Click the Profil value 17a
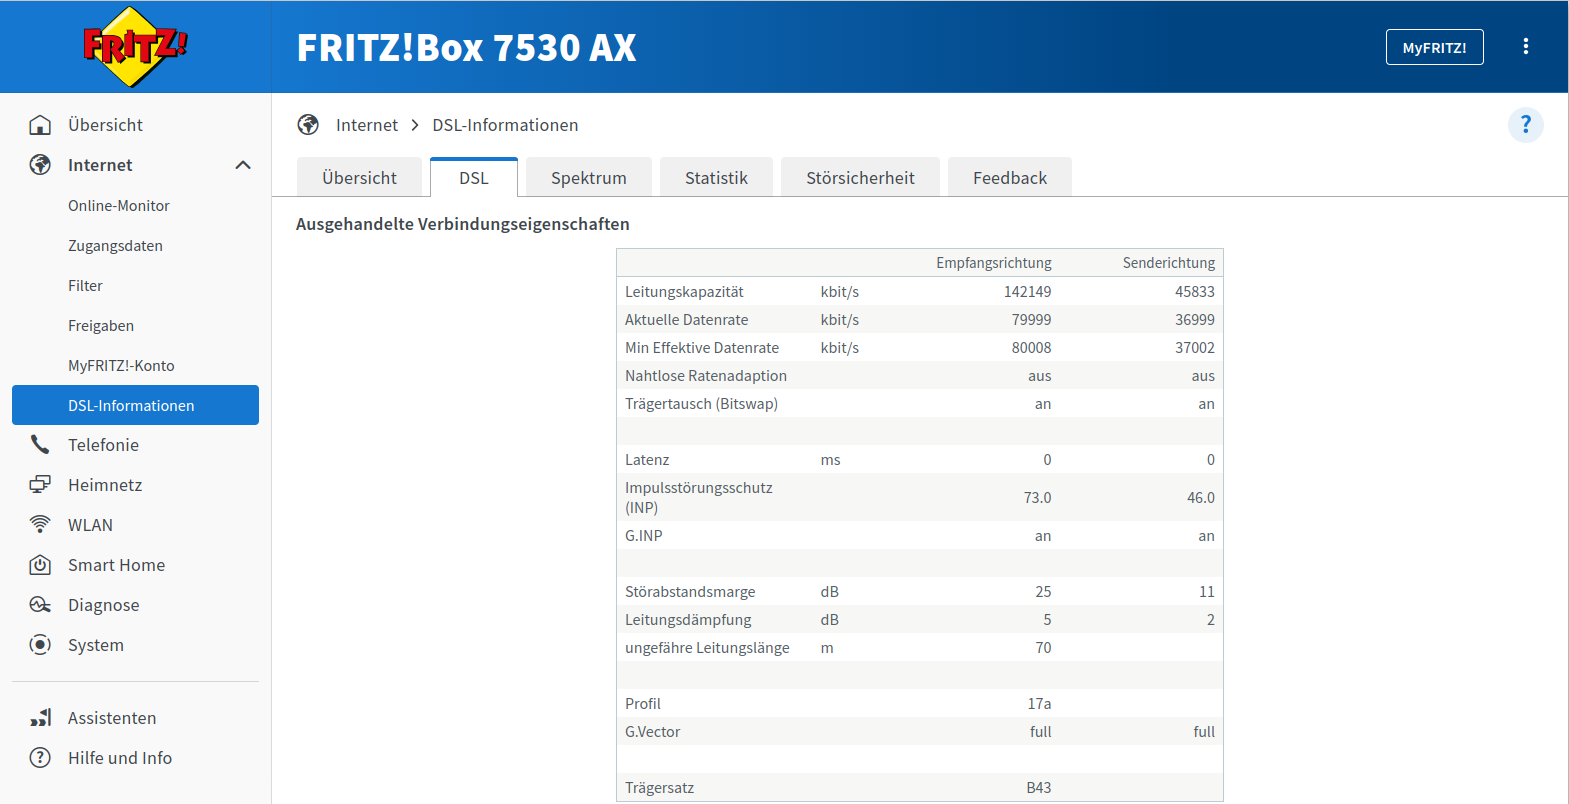Image resolution: width=1569 pixels, height=804 pixels. pyautogui.click(x=1040, y=704)
